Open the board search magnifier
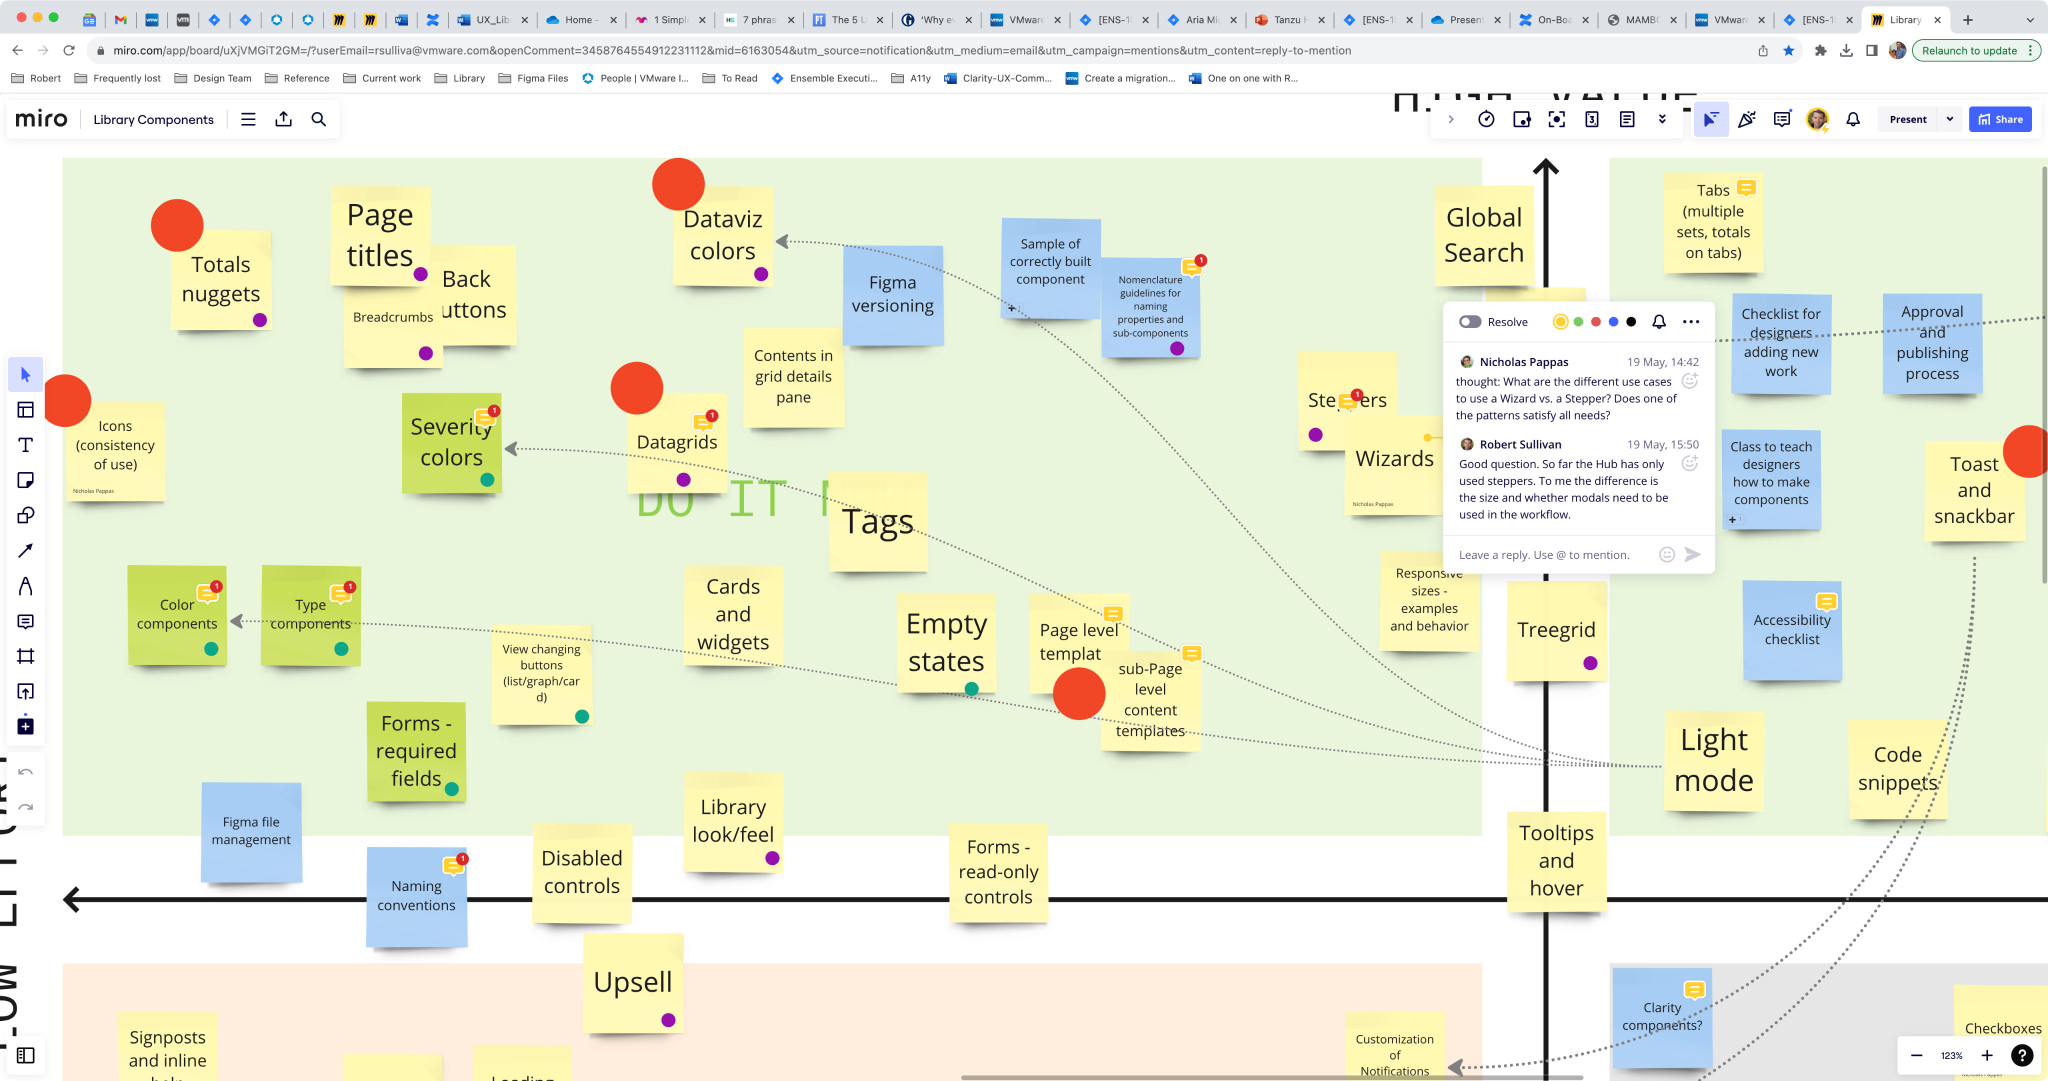 point(318,119)
